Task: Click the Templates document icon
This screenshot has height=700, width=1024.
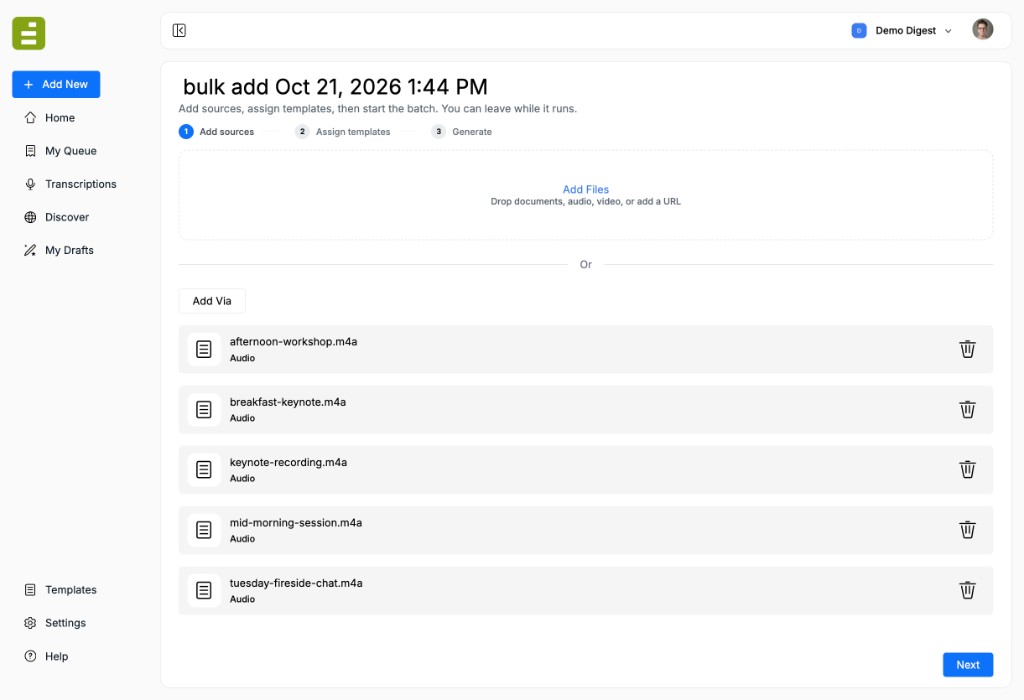Action: coord(30,590)
